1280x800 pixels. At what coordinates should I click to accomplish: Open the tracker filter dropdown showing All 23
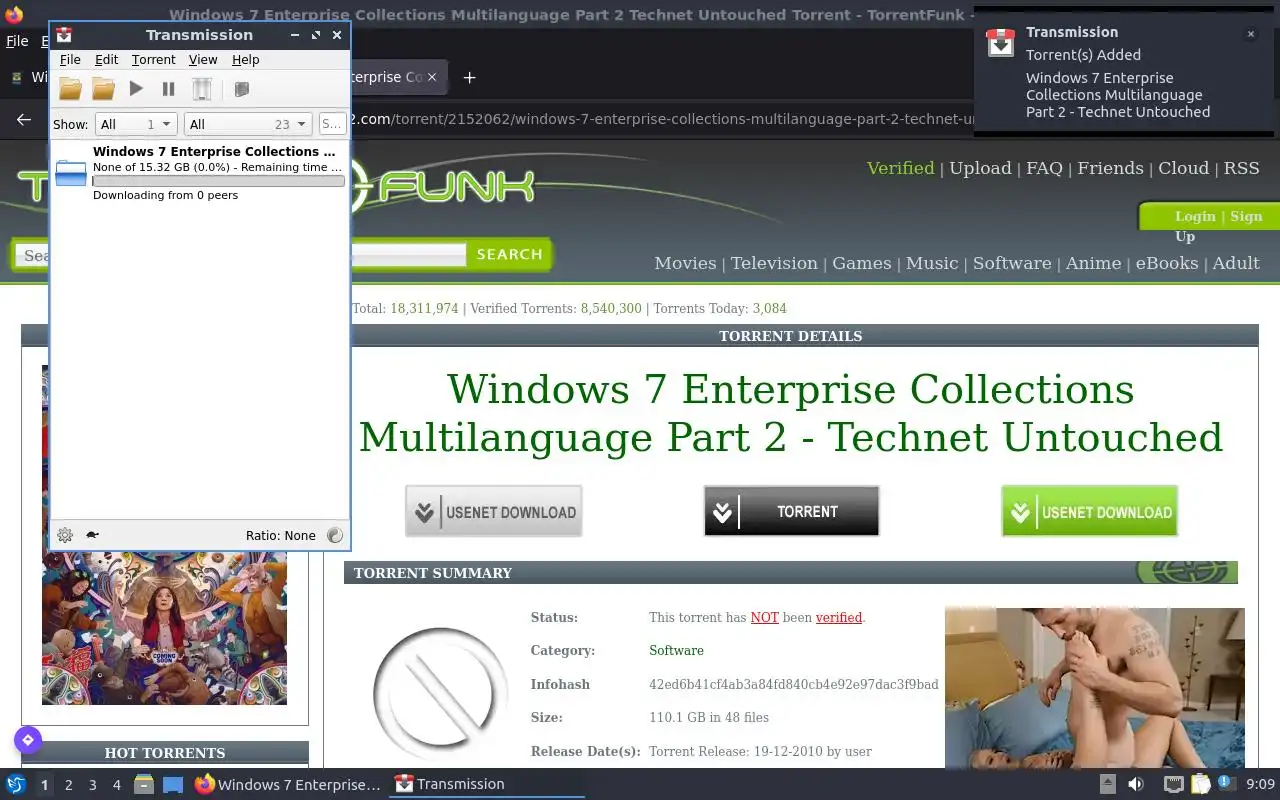(x=247, y=124)
